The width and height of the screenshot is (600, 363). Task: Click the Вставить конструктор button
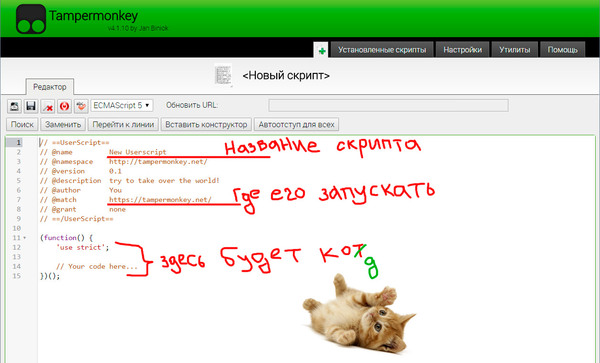(x=206, y=124)
